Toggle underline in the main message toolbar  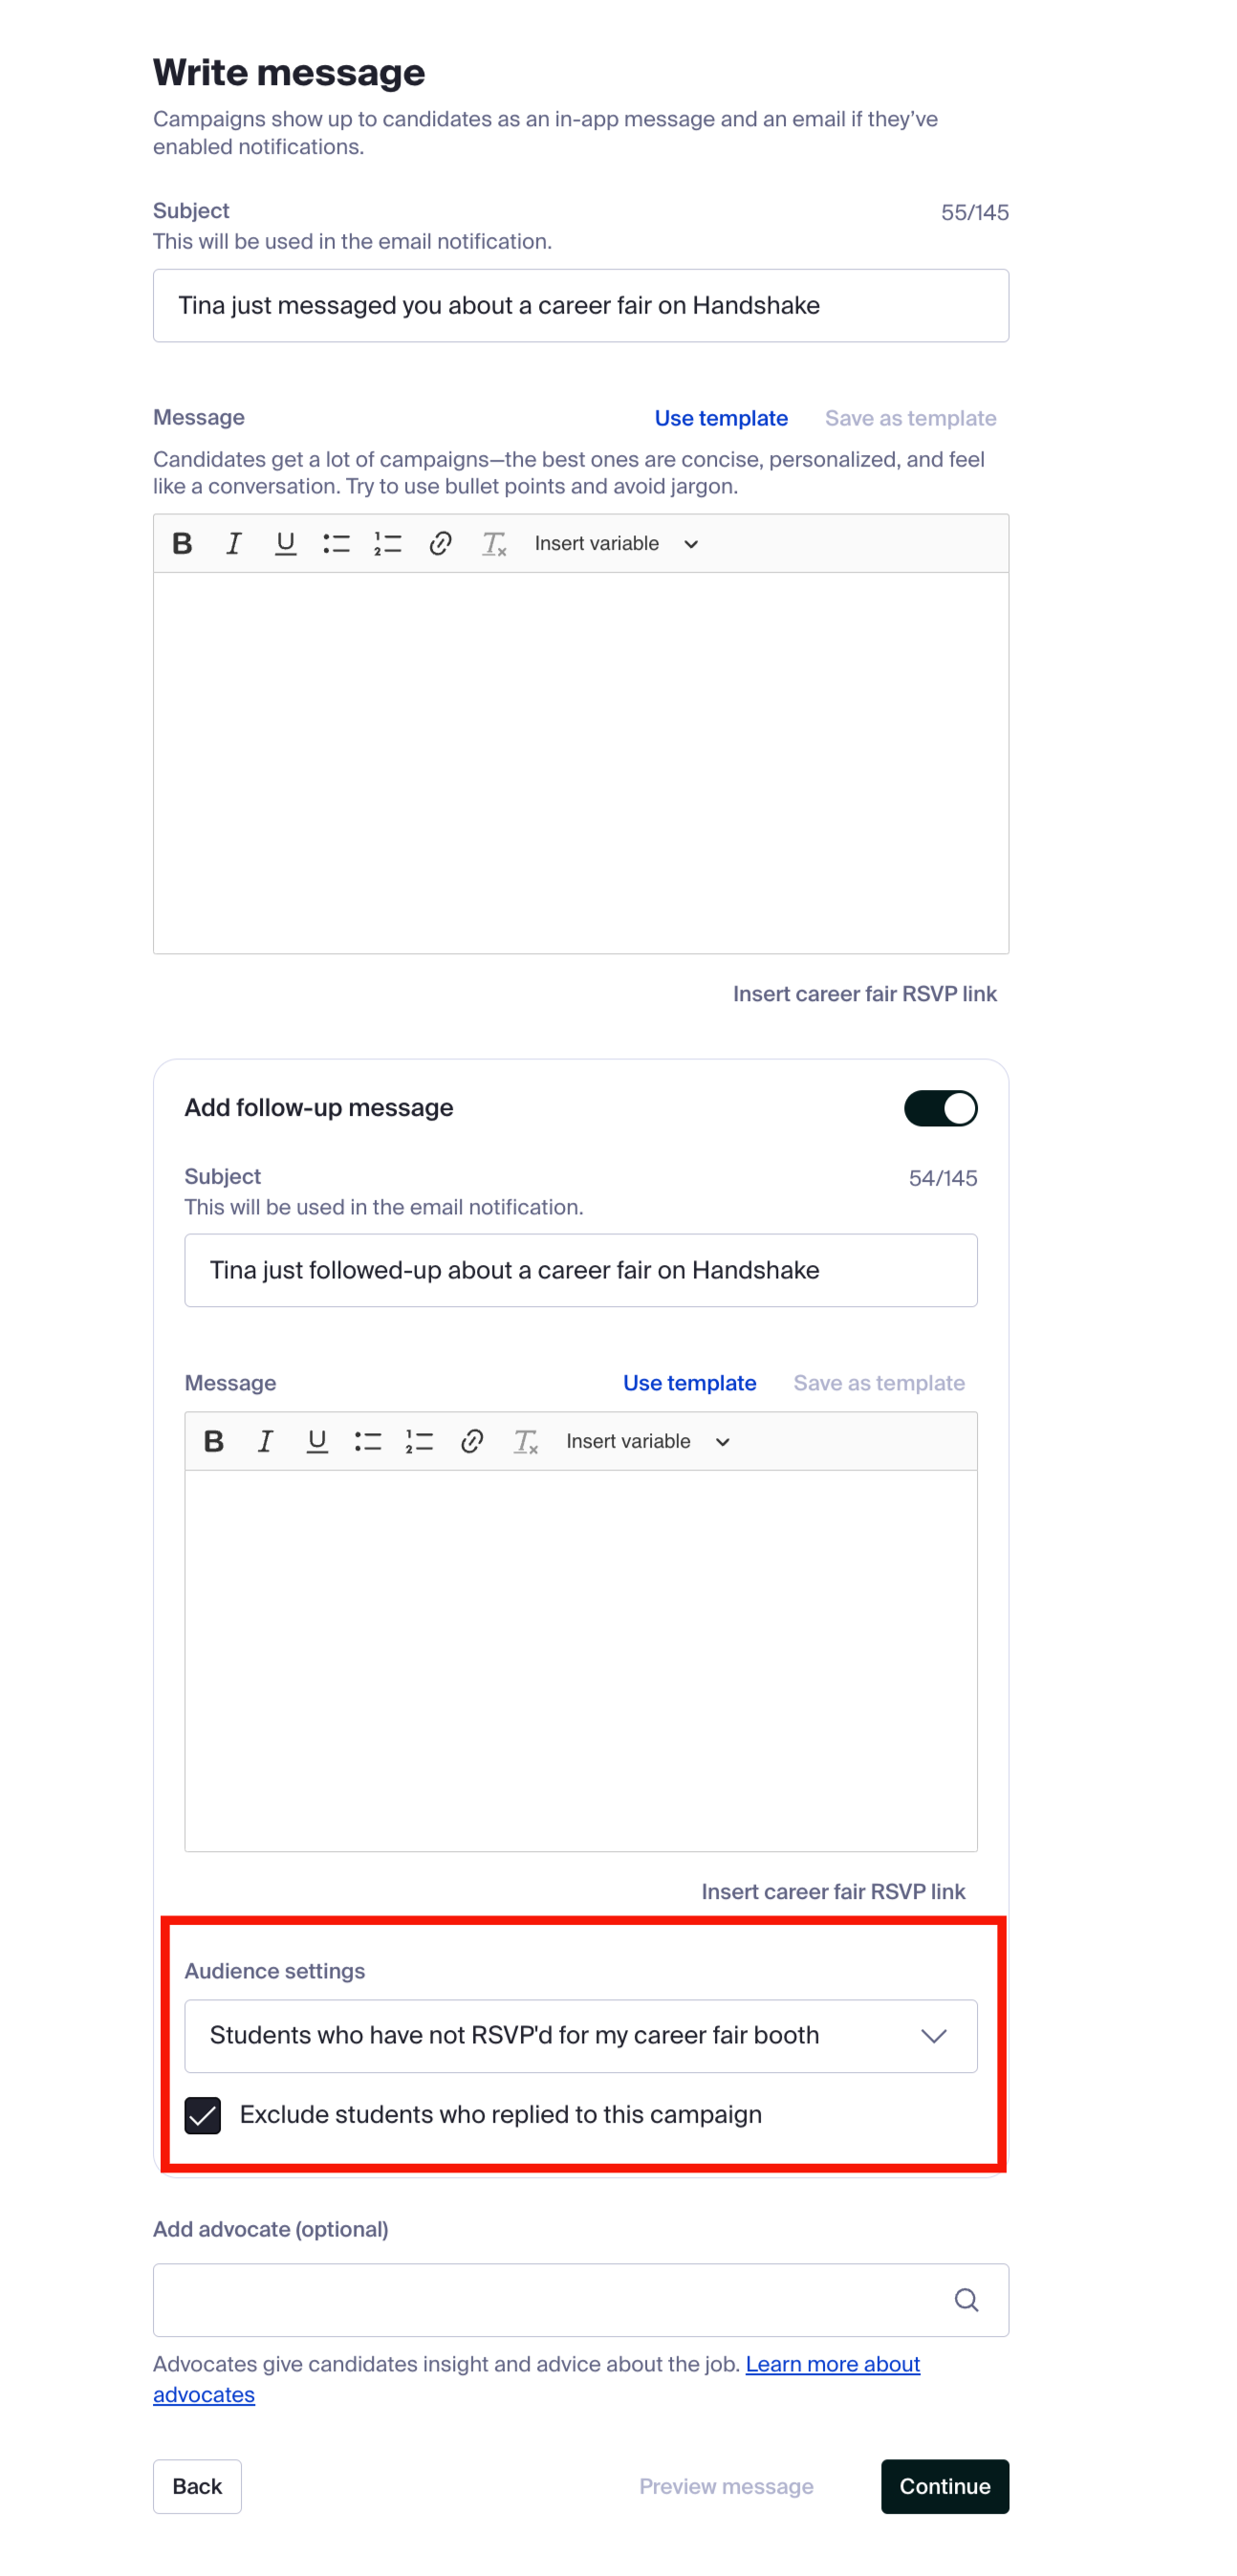click(285, 543)
